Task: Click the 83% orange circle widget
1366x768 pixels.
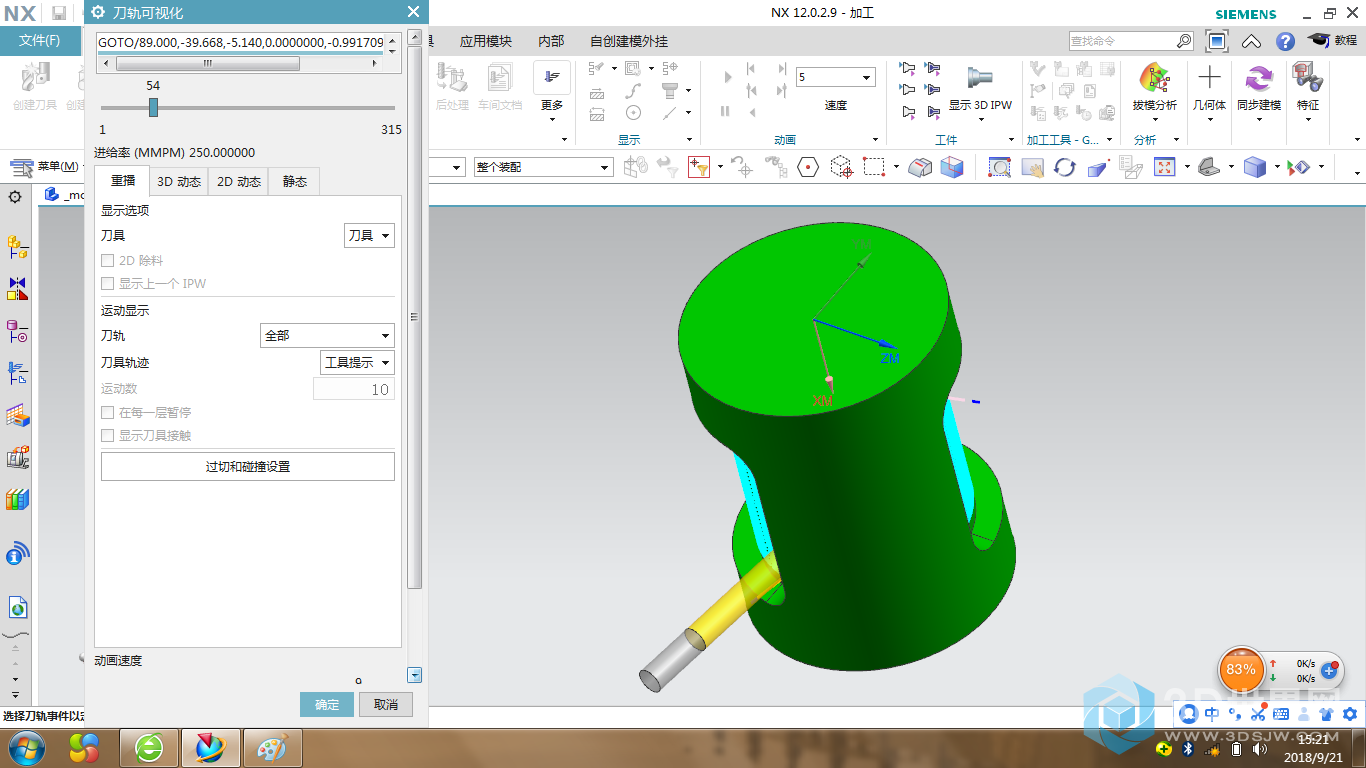Action: tap(1241, 669)
